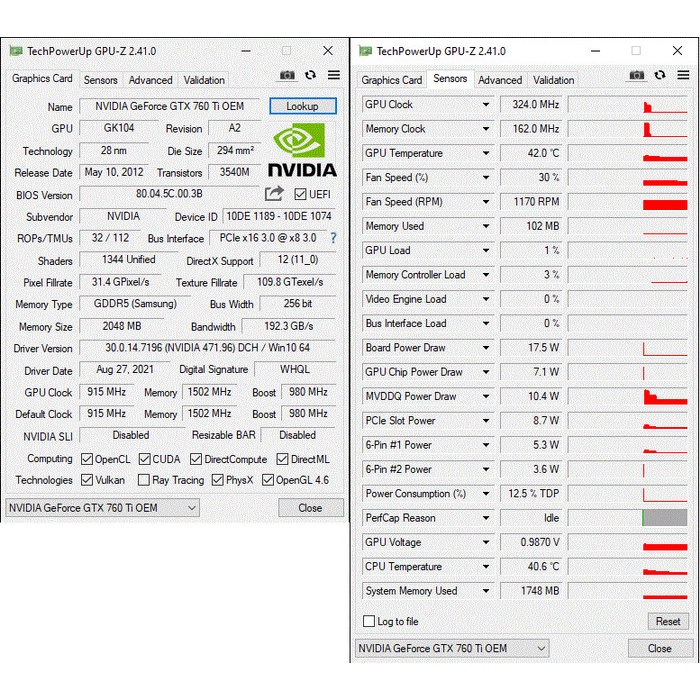Open GPU Temperature sensor dropdown arrow
The image size is (700, 700).
pyautogui.click(x=486, y=153)
